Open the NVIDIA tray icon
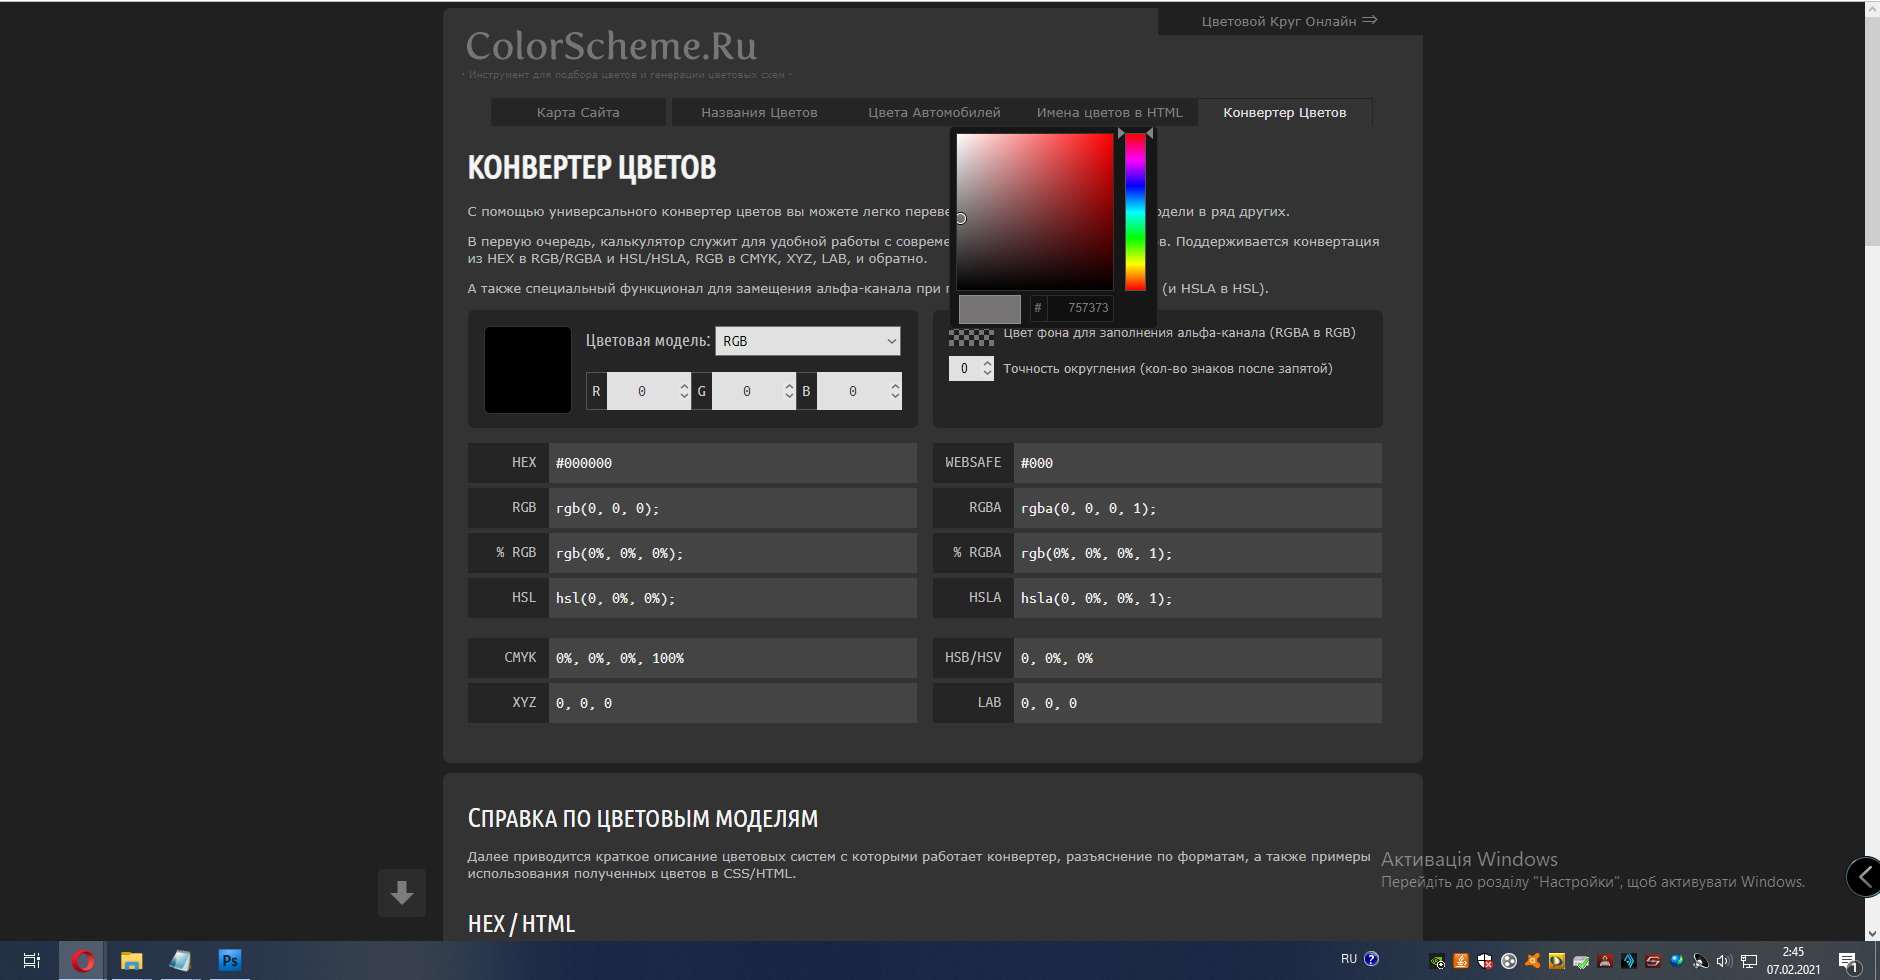 [1437, 962]
